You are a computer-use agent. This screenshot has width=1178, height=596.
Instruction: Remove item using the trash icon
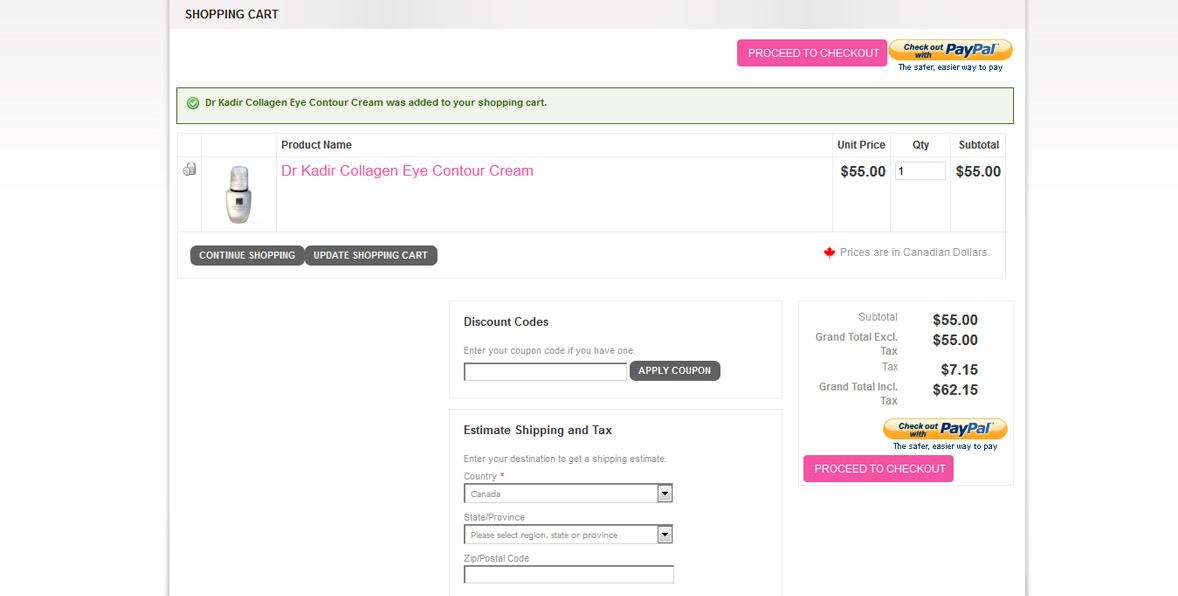click(x=189, y=169)
